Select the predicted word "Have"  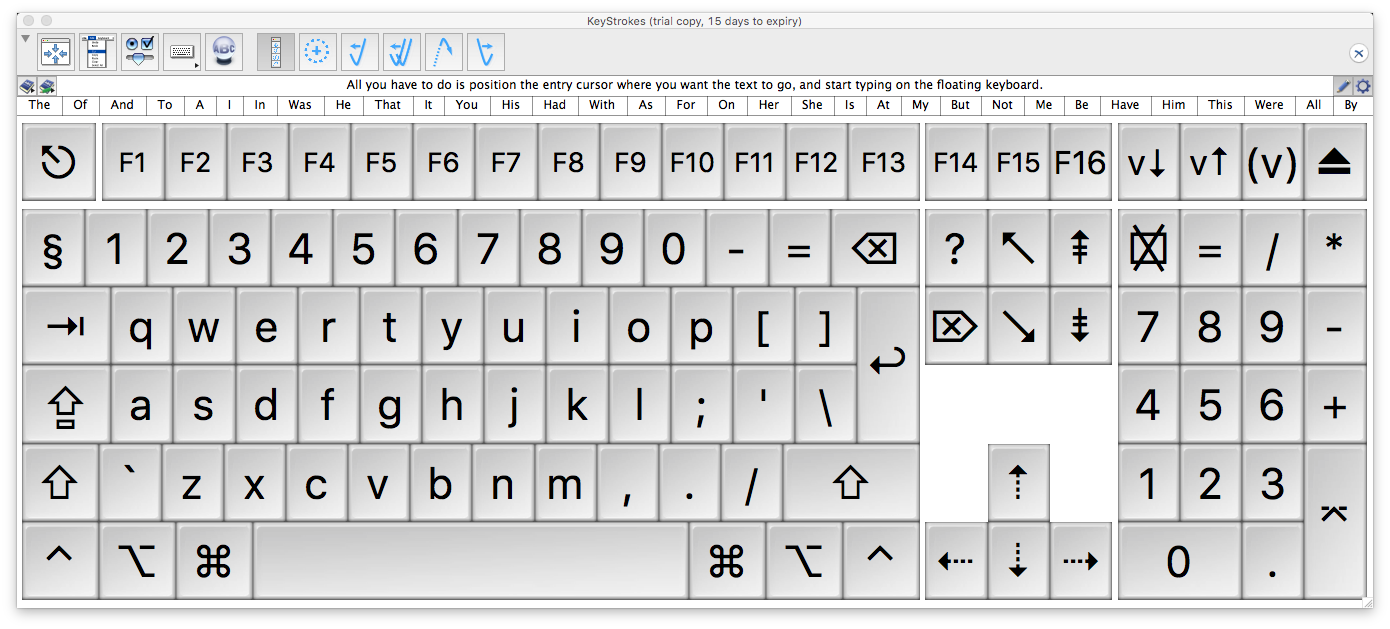1124,104
